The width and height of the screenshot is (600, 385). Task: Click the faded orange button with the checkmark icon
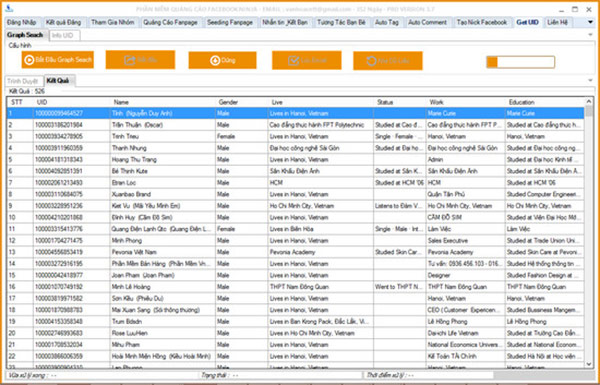tap(307, 60)
